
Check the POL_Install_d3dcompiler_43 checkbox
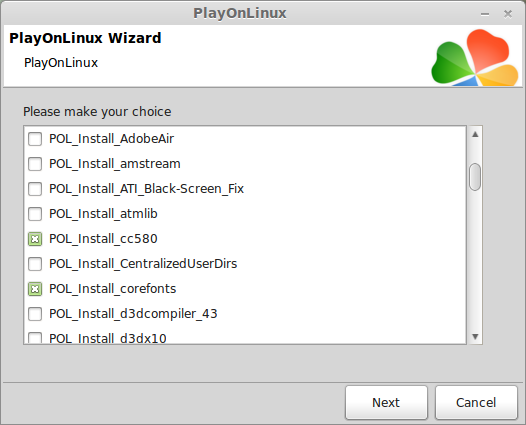pos(35,314)
